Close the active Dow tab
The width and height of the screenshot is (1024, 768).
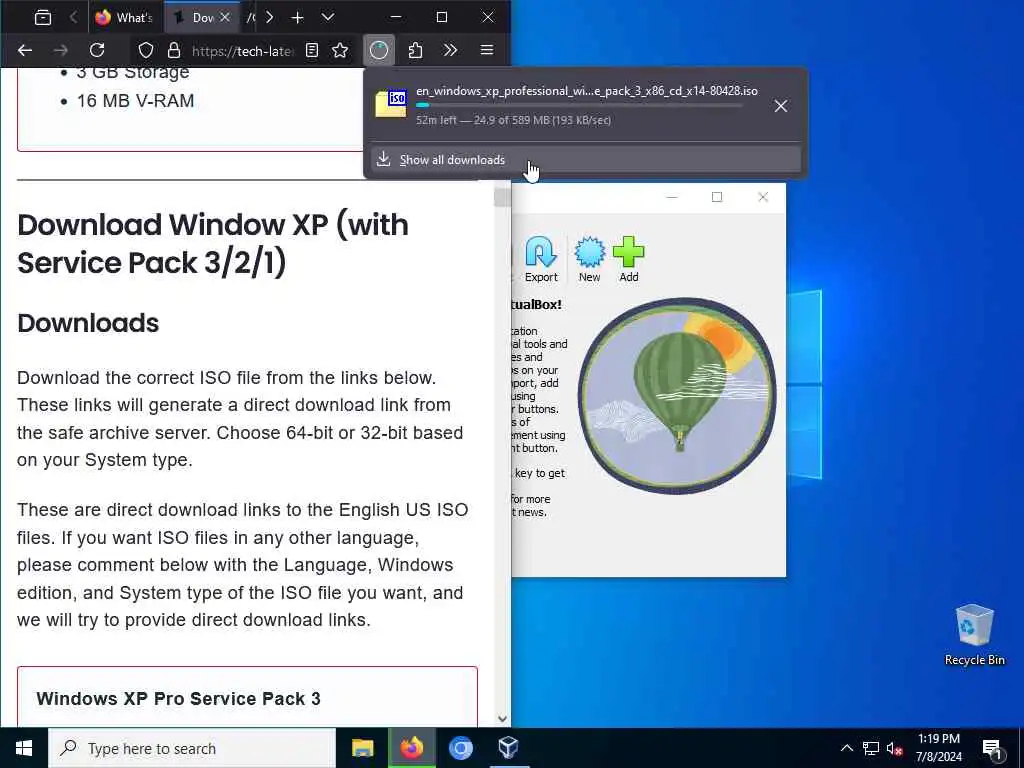click(225, 18)
